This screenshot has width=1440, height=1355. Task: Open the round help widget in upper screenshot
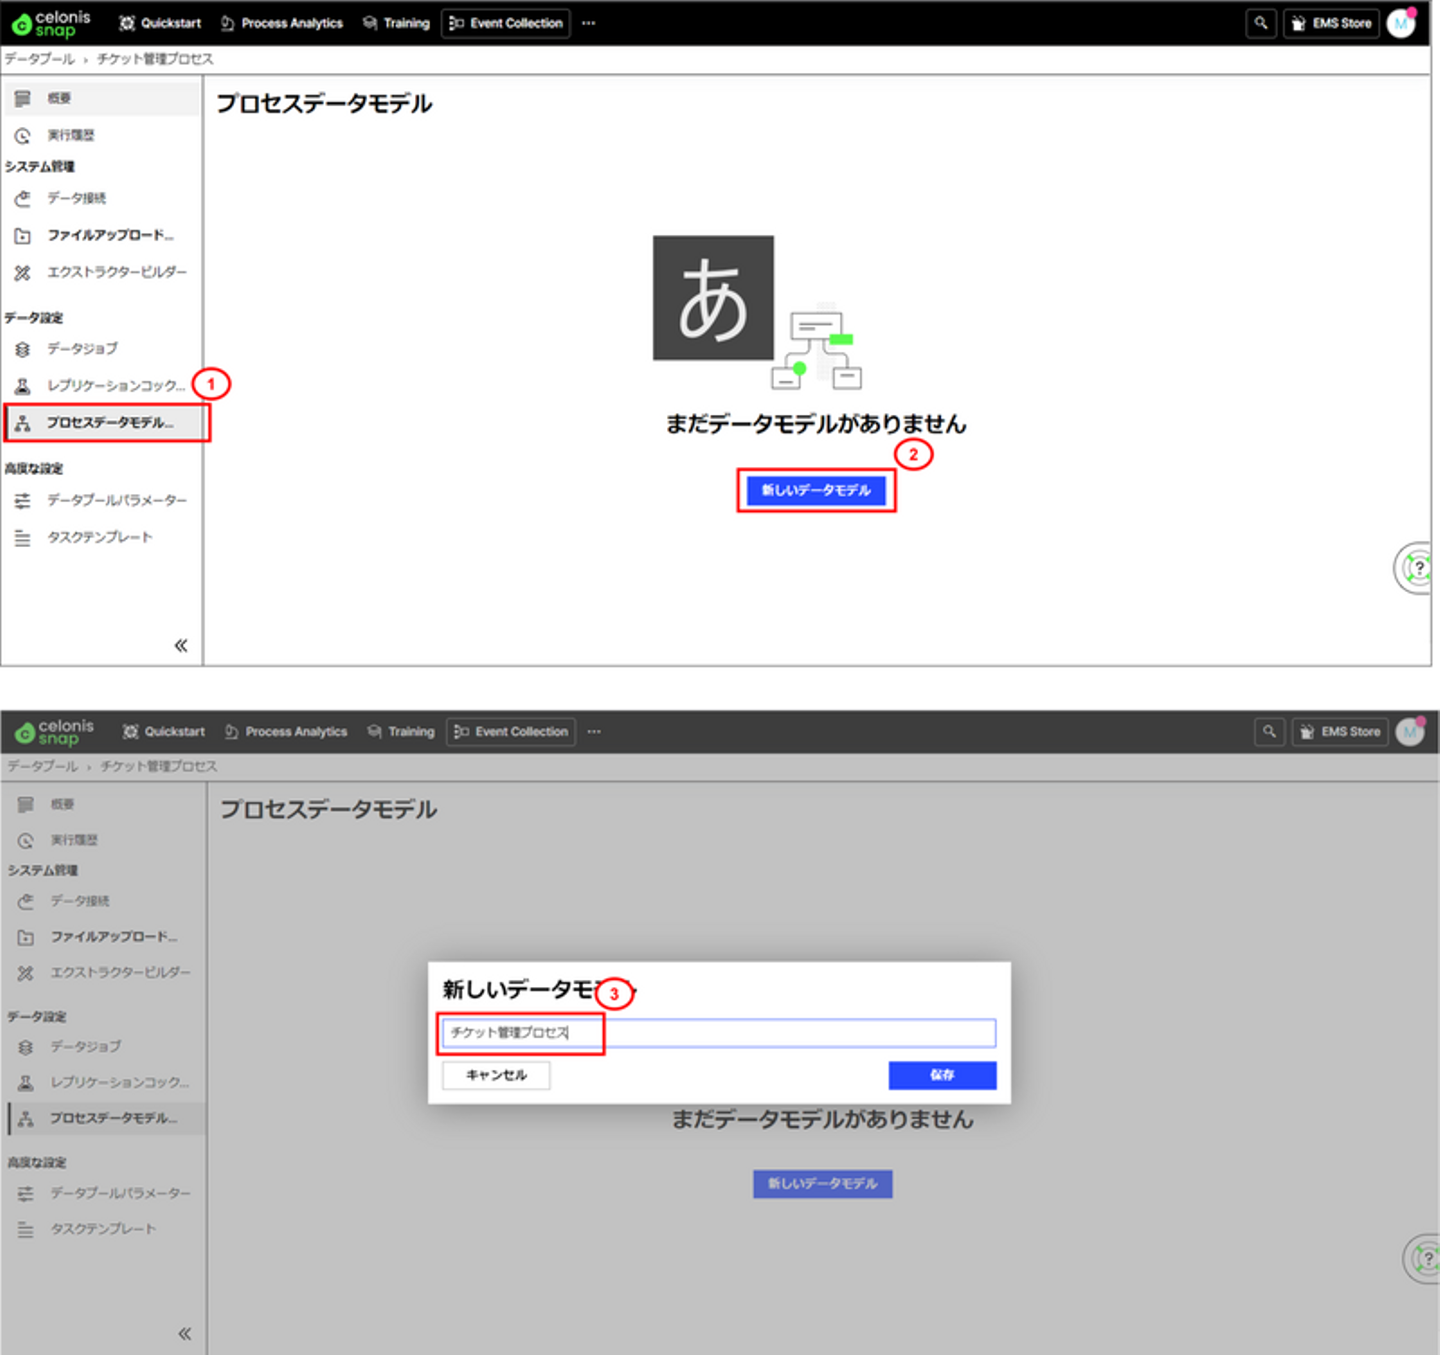pos(1414,568)
